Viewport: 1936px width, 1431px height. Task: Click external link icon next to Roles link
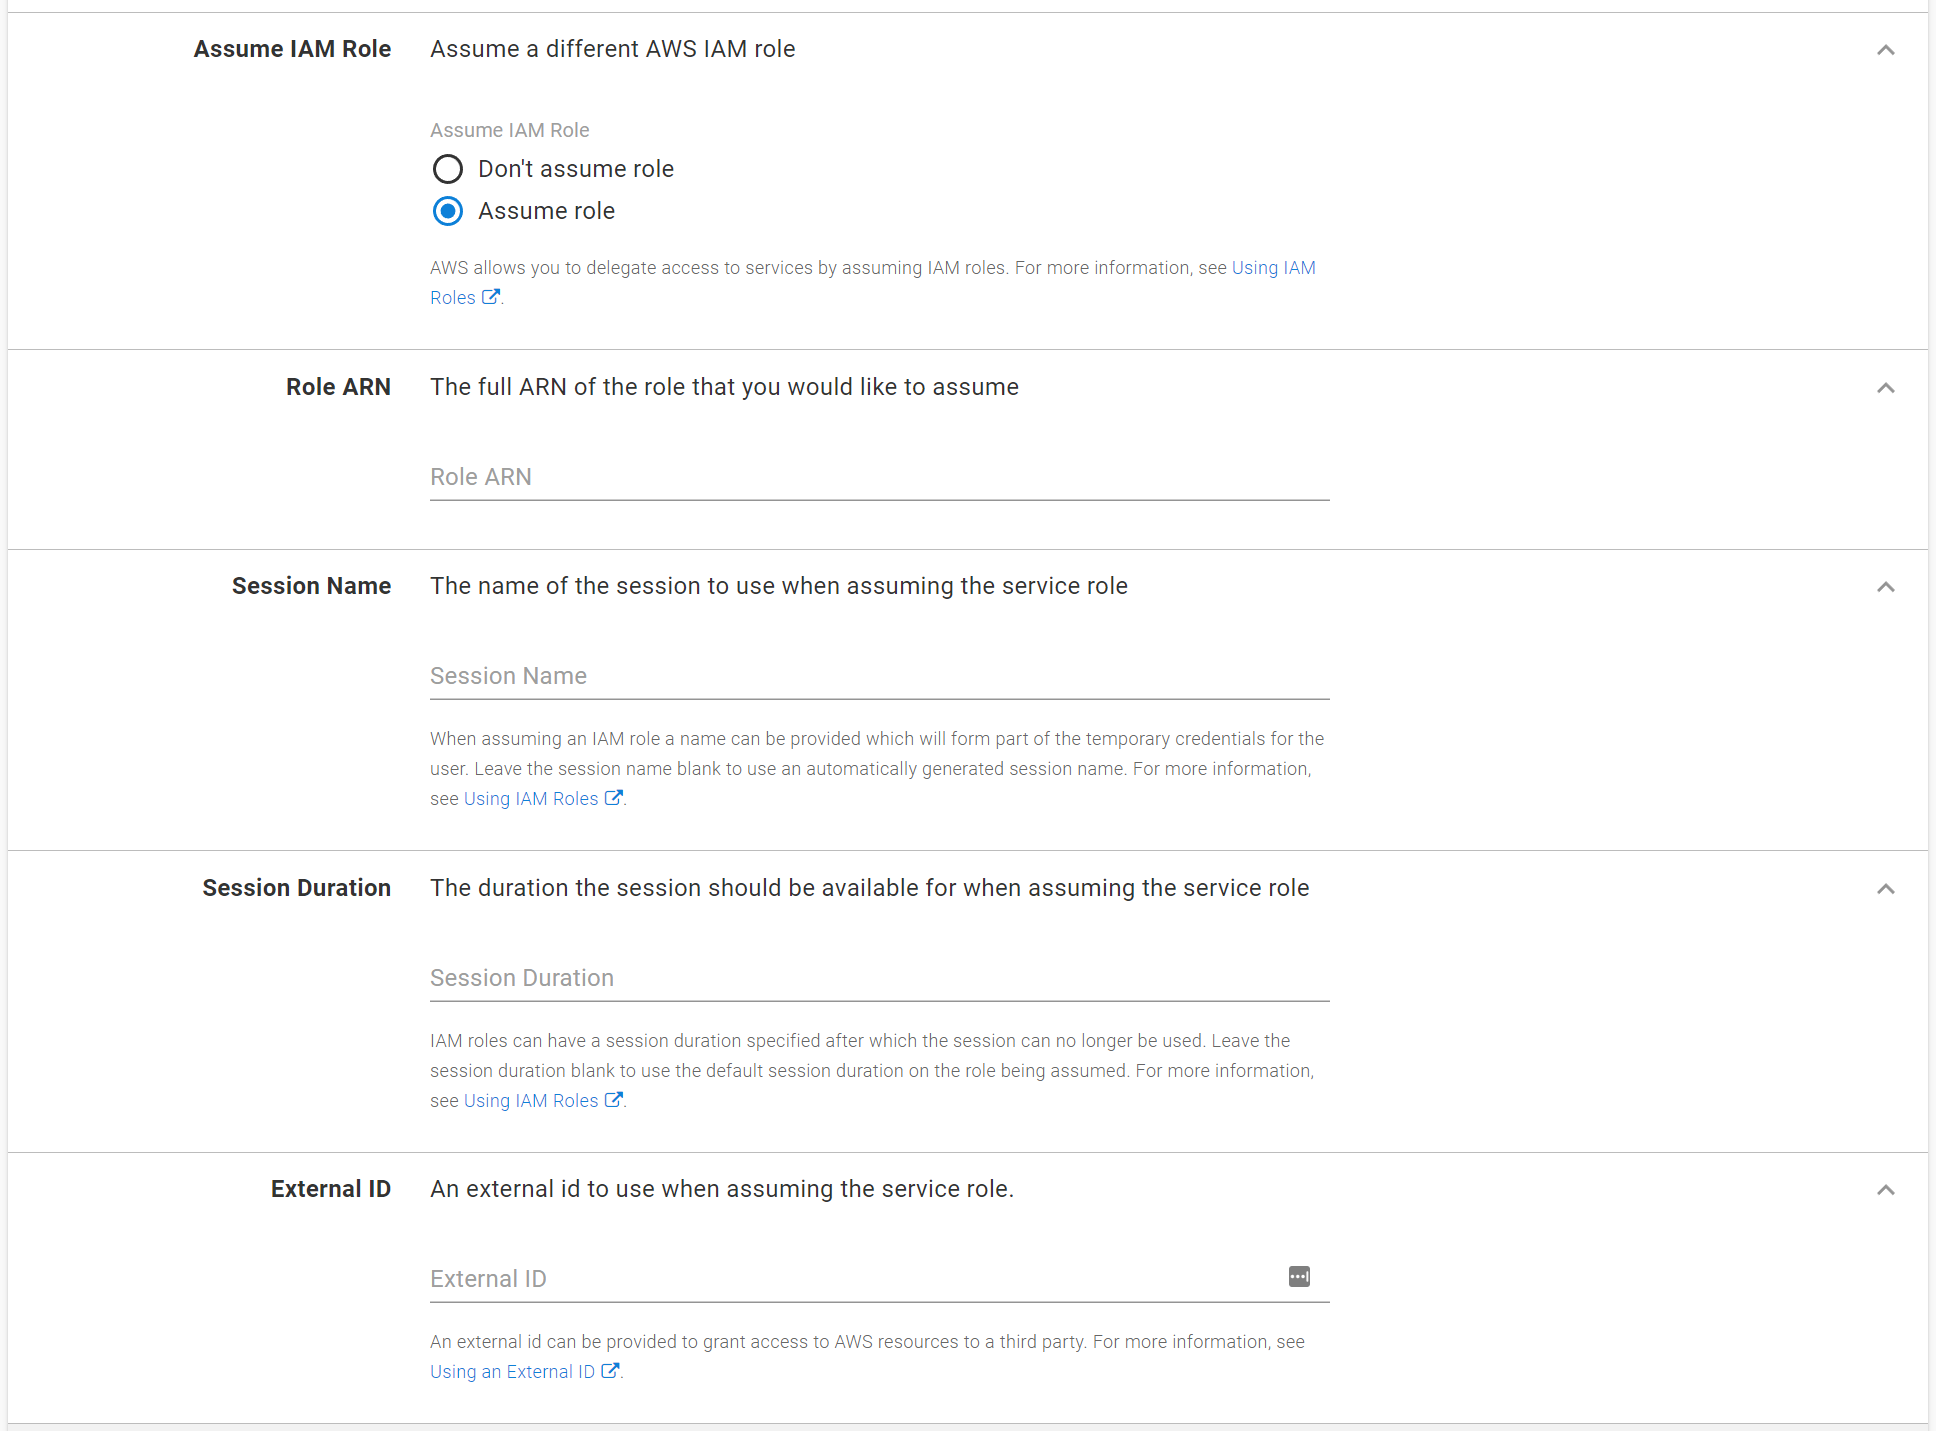tap(490, 297)
